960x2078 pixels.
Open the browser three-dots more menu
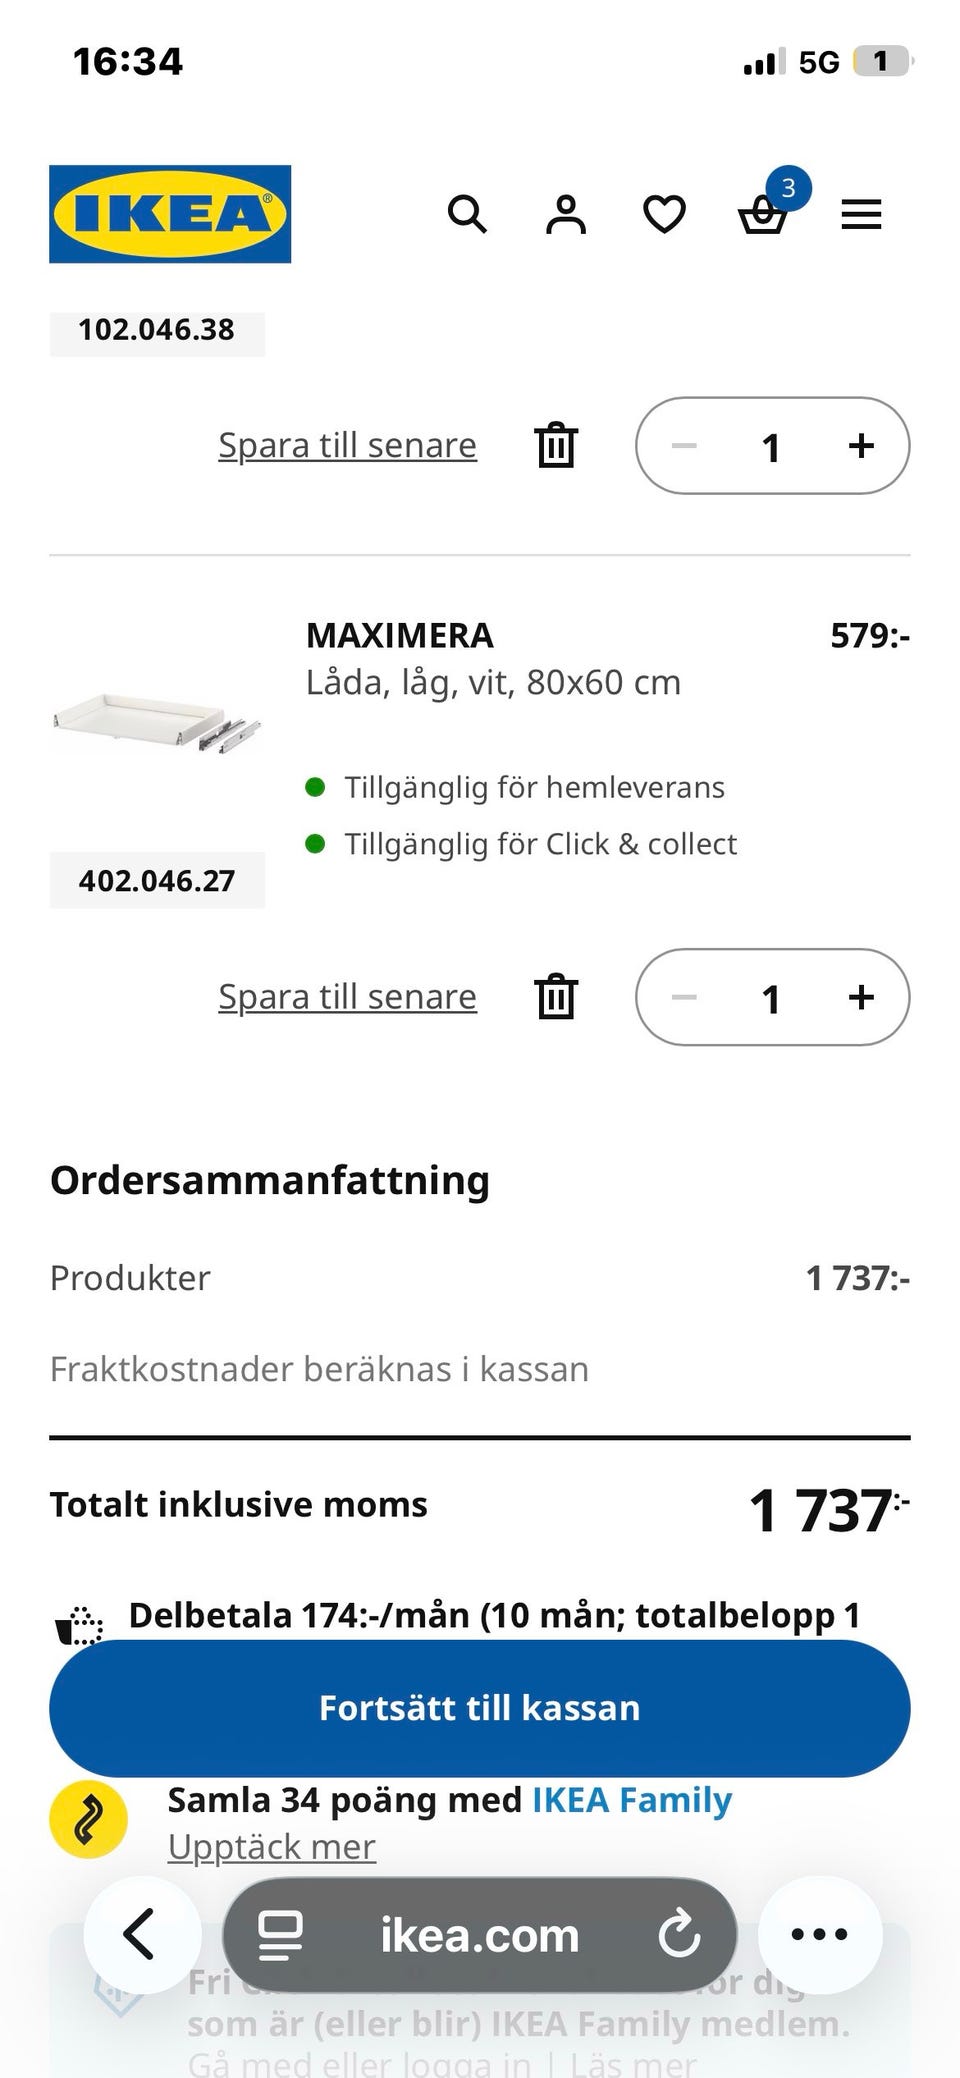(820, 1934)
